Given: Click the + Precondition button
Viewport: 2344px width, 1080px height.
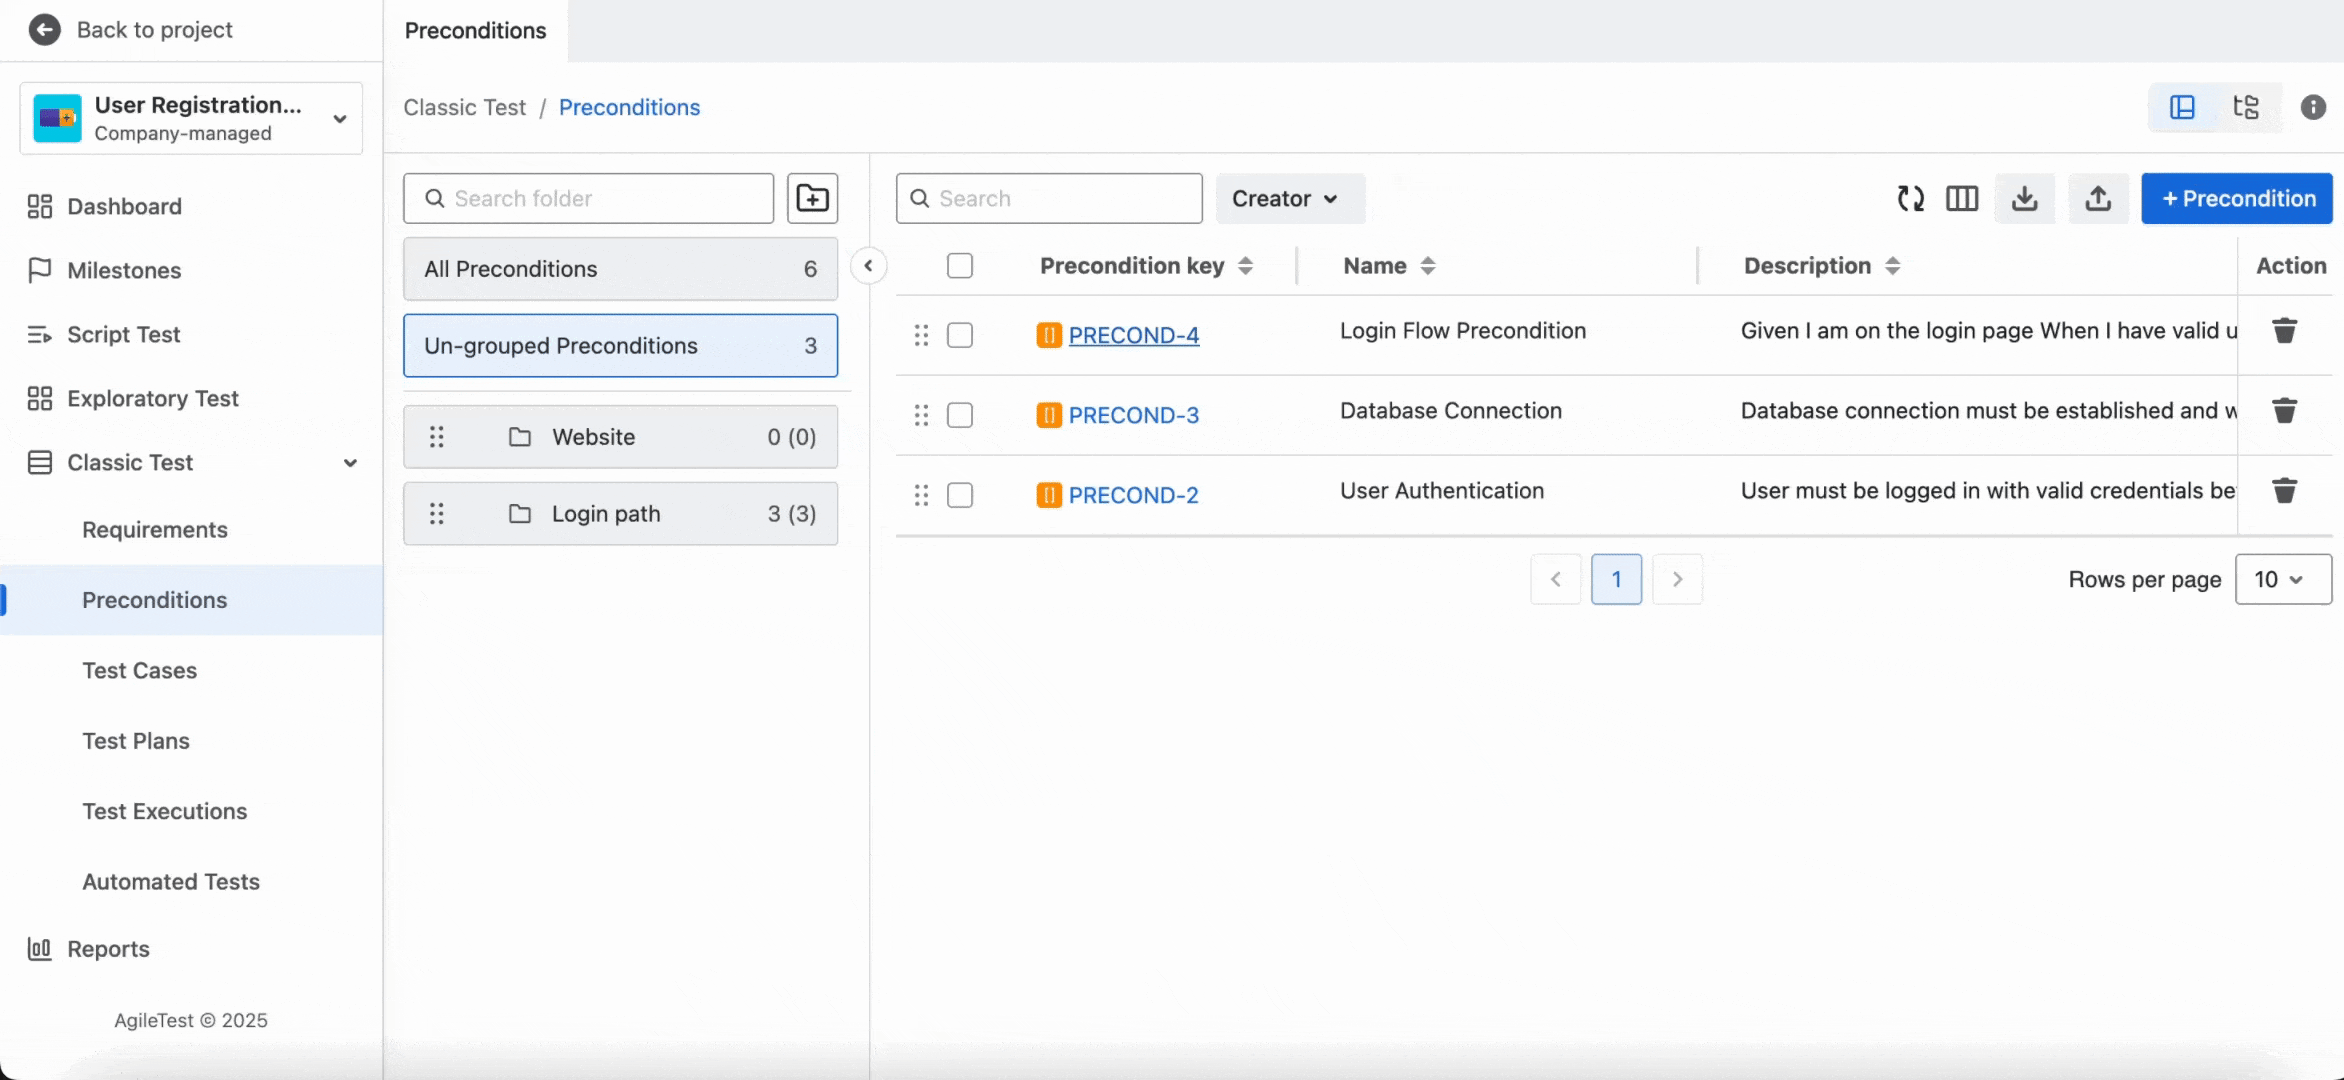Looking at the screenshot, I should [2237, 198].
